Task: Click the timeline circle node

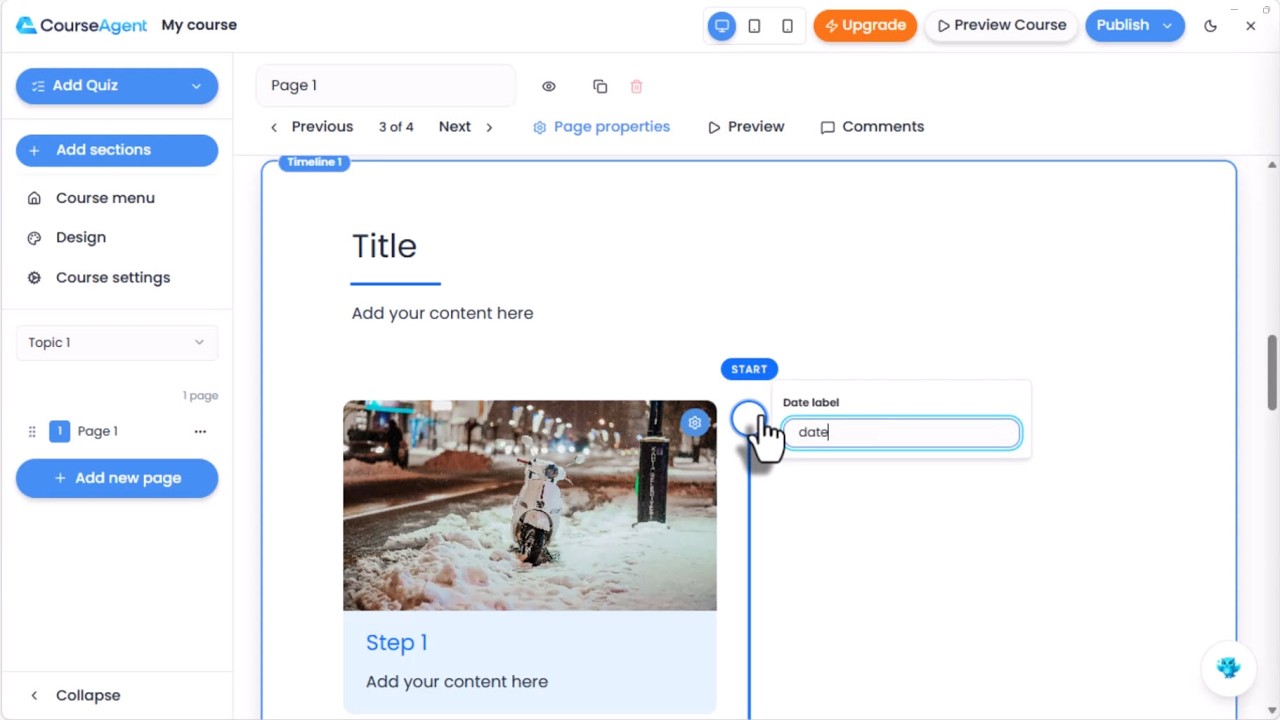Action: tap(748, 420)
